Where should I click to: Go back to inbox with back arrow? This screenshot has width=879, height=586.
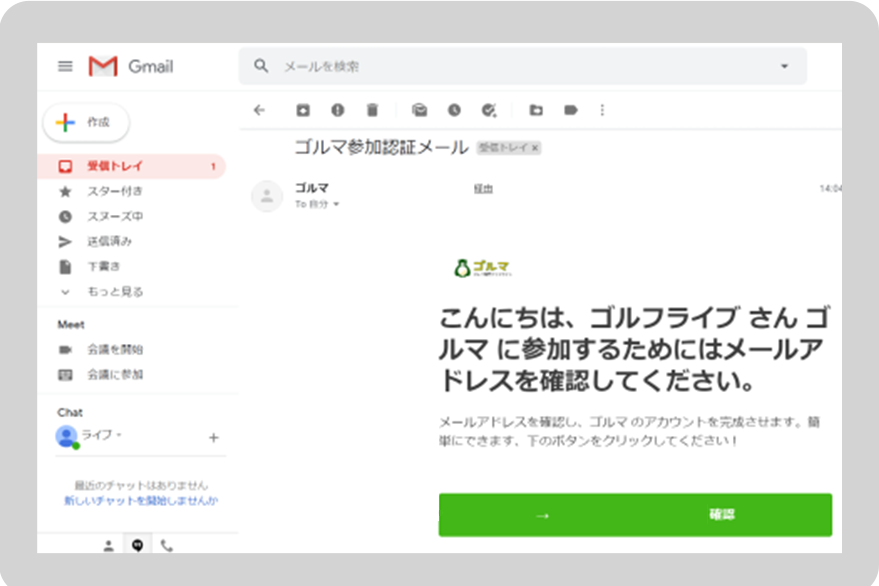point(260,110)
